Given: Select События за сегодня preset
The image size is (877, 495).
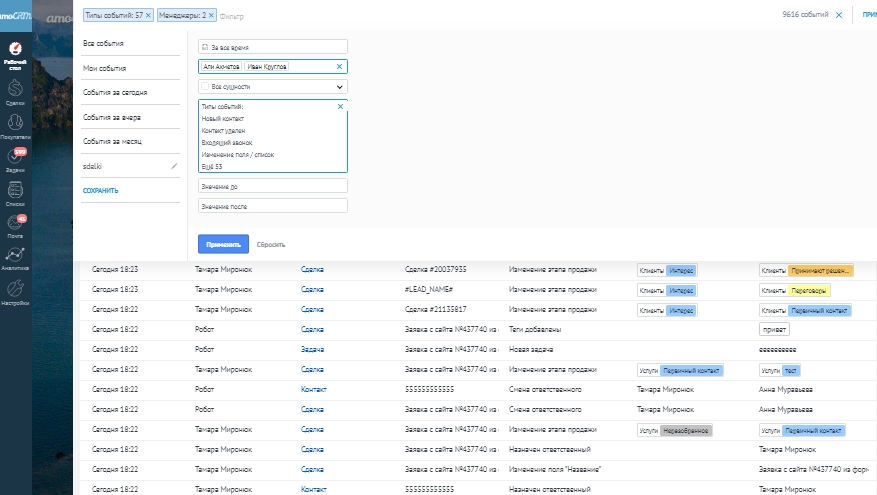Looking at the screenshot, I should [115, 93].
